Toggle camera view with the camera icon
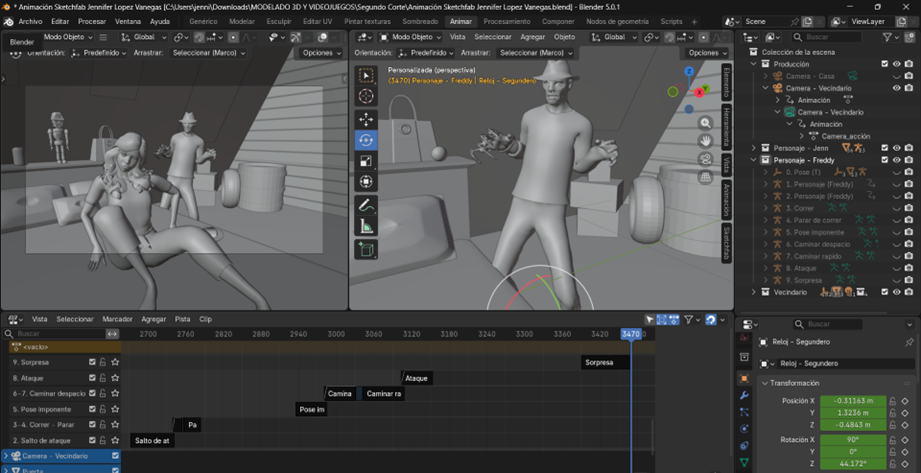The image size is (921, 473). [706, 159]
